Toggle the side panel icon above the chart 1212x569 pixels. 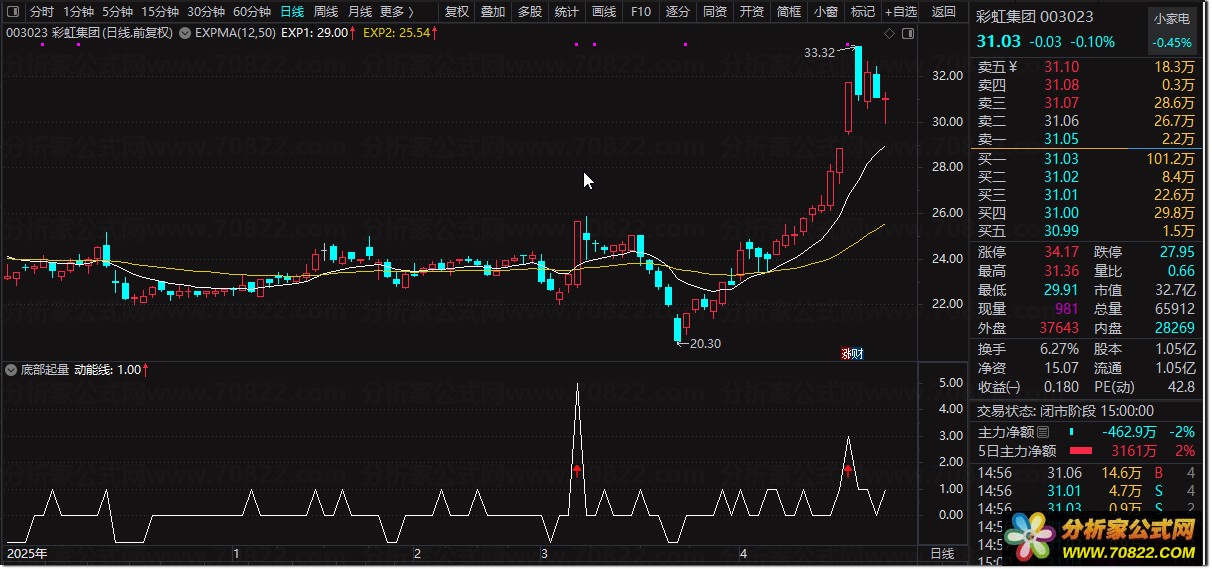click(x=908, y=32)
